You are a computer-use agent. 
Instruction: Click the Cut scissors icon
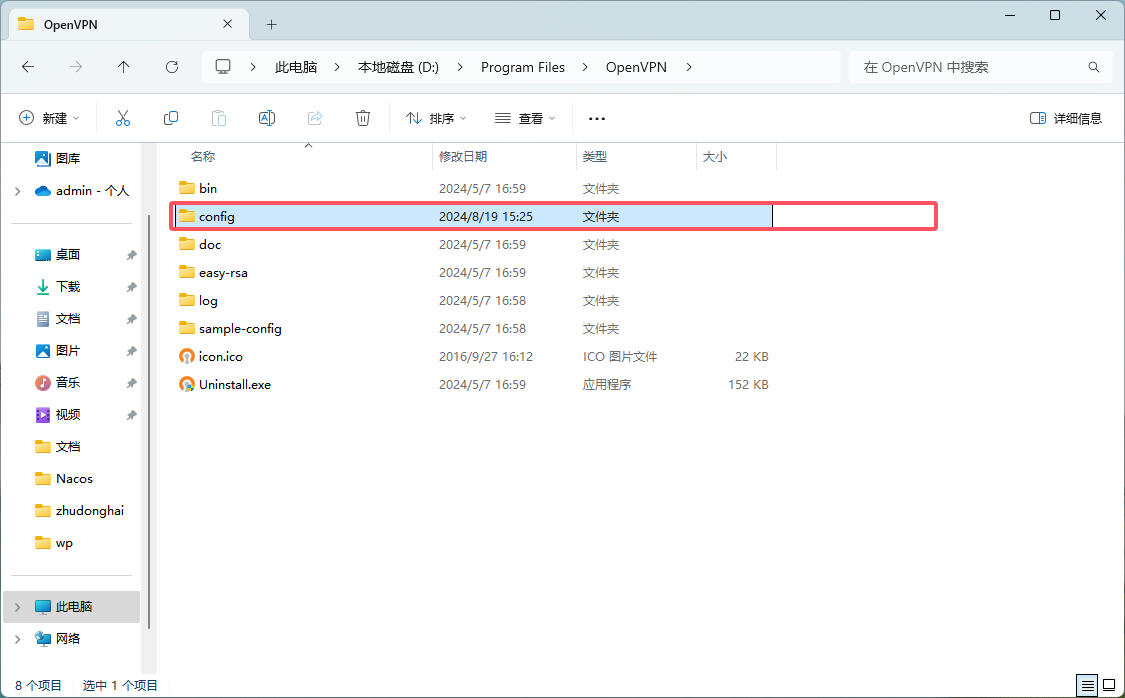[x=123, y=118]
